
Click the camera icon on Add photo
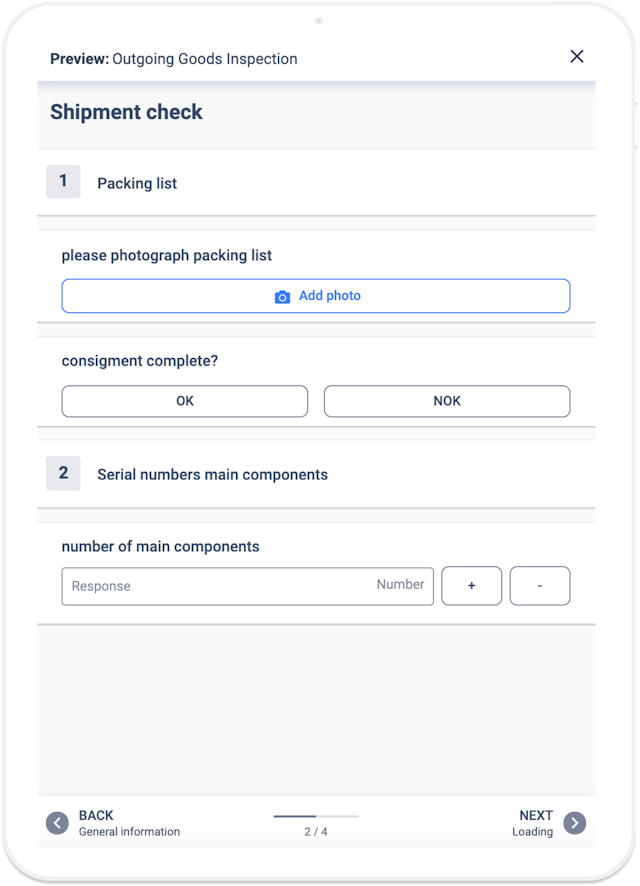point(282,297)
